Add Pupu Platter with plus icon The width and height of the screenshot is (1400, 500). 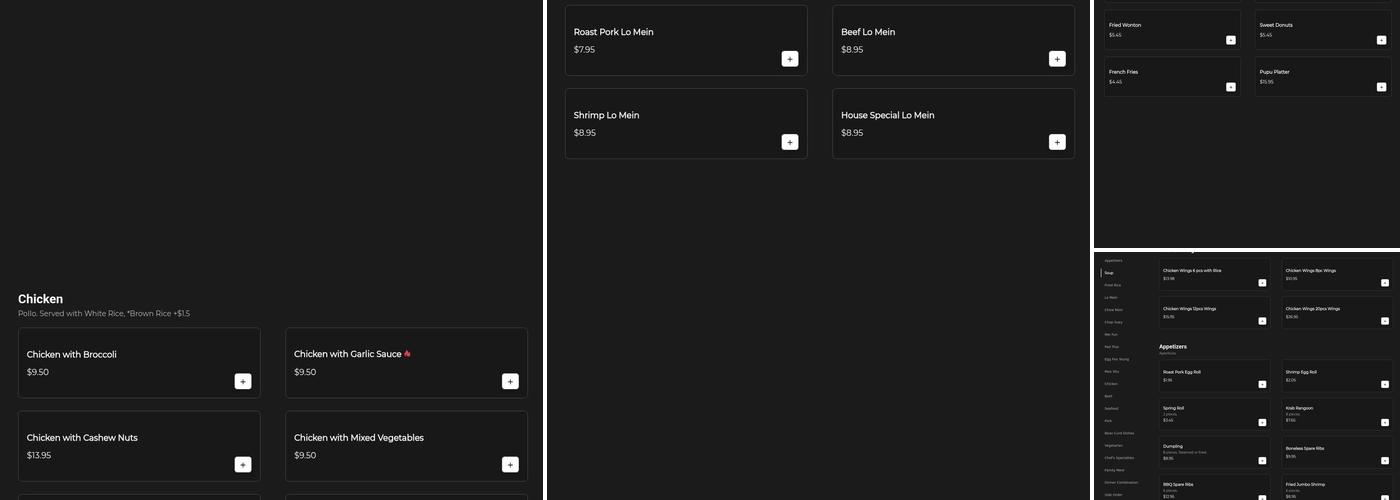coord(1381,87)
